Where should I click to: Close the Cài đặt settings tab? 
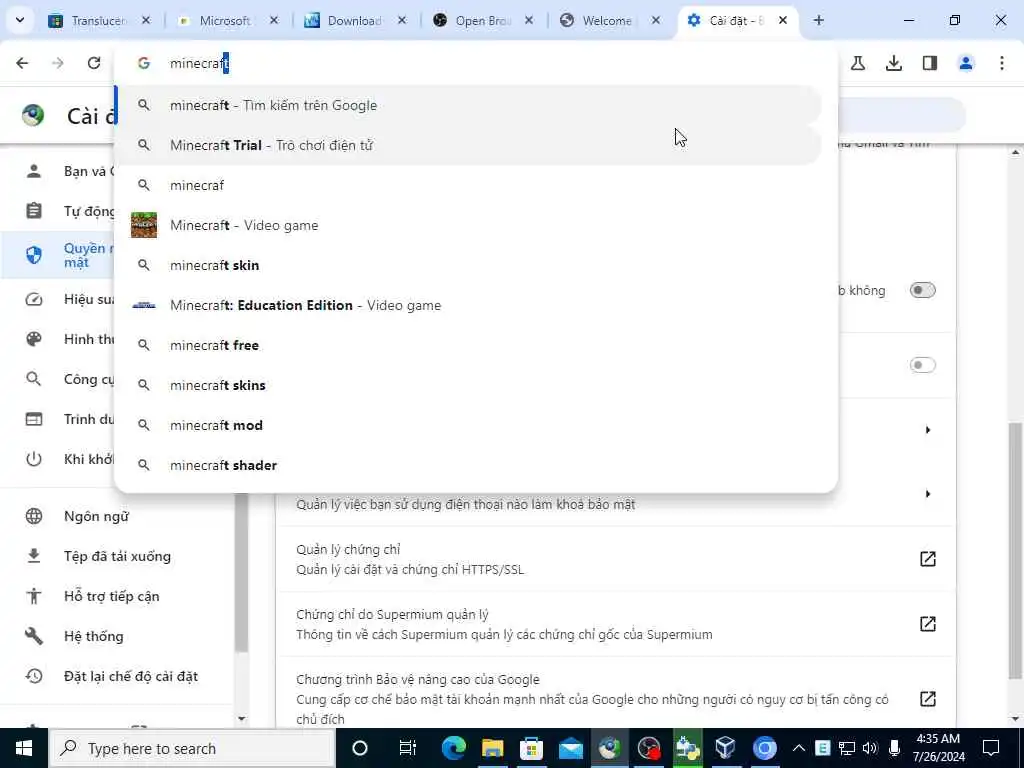coord(783,20)
